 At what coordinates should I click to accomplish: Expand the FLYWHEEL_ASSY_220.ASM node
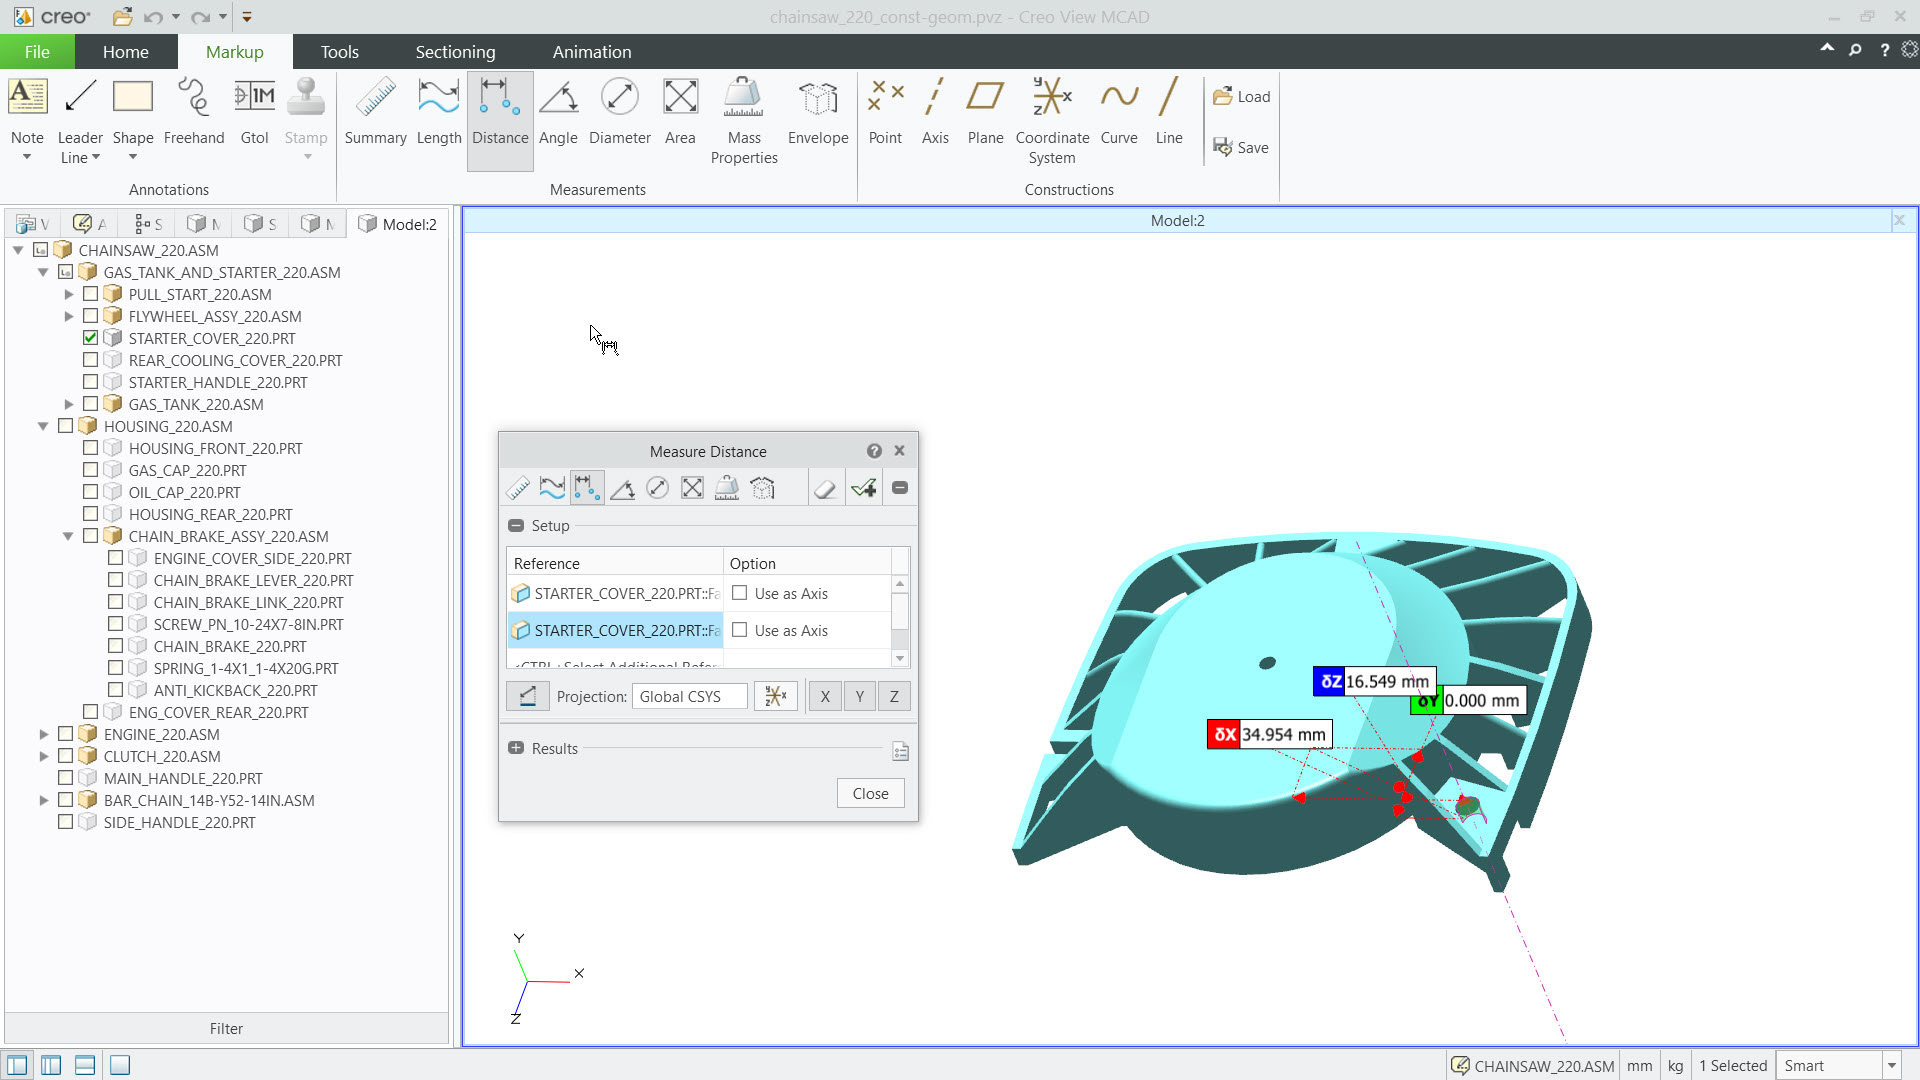(68, 316)
